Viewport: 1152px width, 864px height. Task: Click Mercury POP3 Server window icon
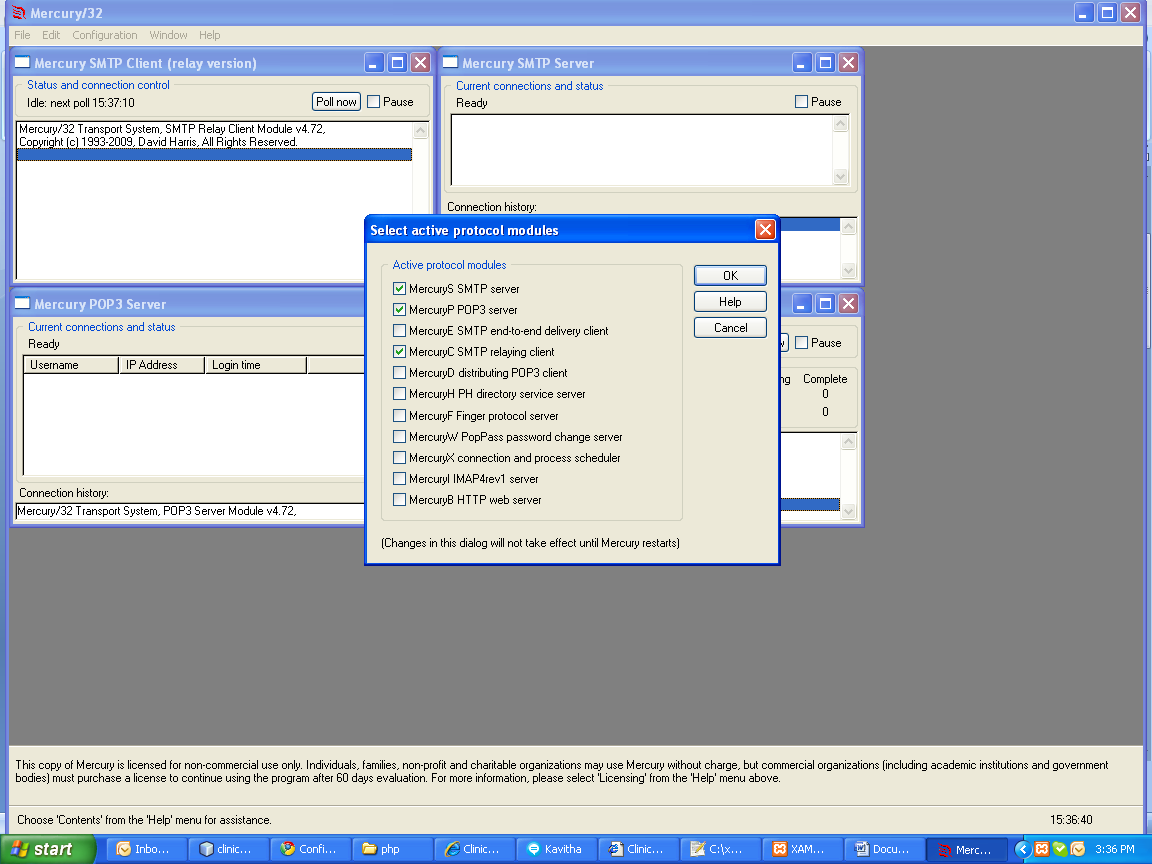click(23, 303)
